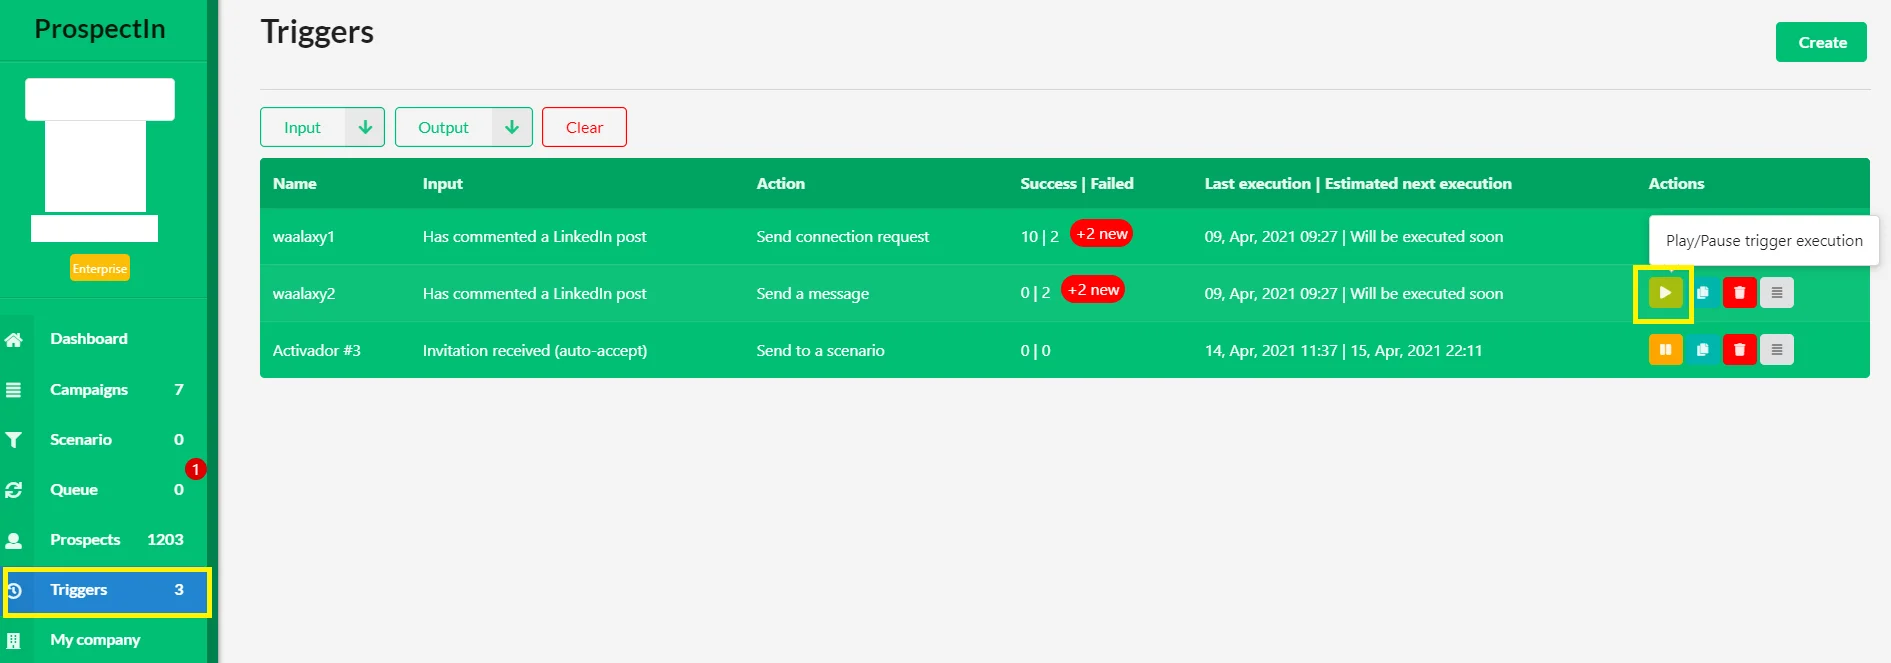1891x663 pixels.
Task: Click 'Send a message' action cell
Action: pyautogui.click(x=813, y=294)
